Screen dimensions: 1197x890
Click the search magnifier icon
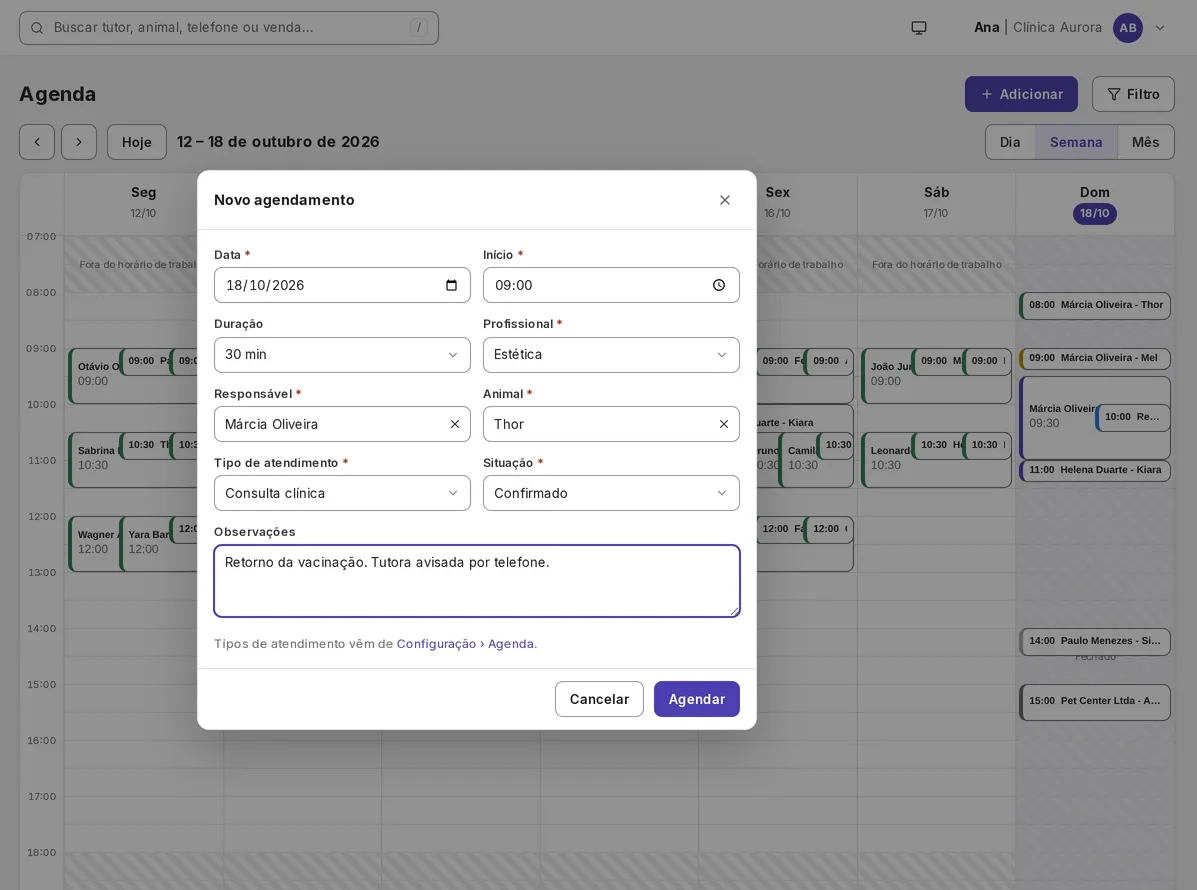37,28
